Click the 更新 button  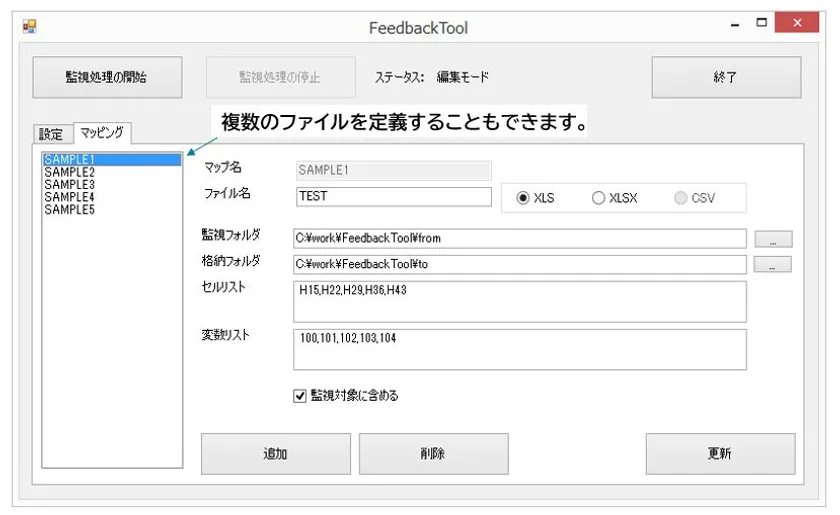[x=720, y=454]
